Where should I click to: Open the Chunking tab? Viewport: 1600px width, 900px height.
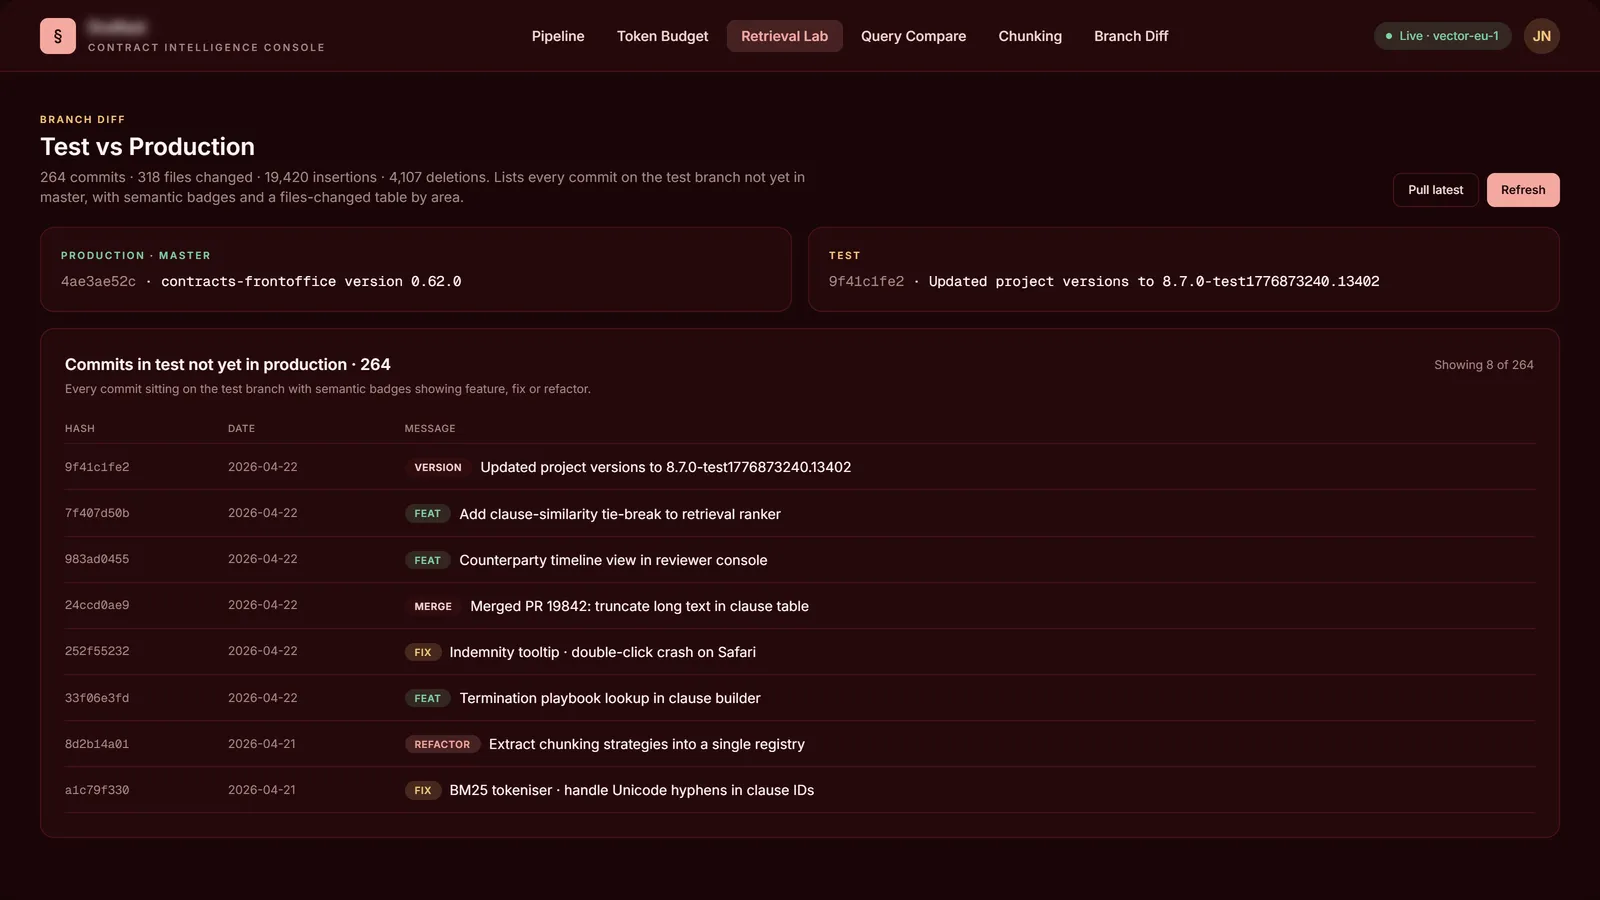click(1030, 36)
